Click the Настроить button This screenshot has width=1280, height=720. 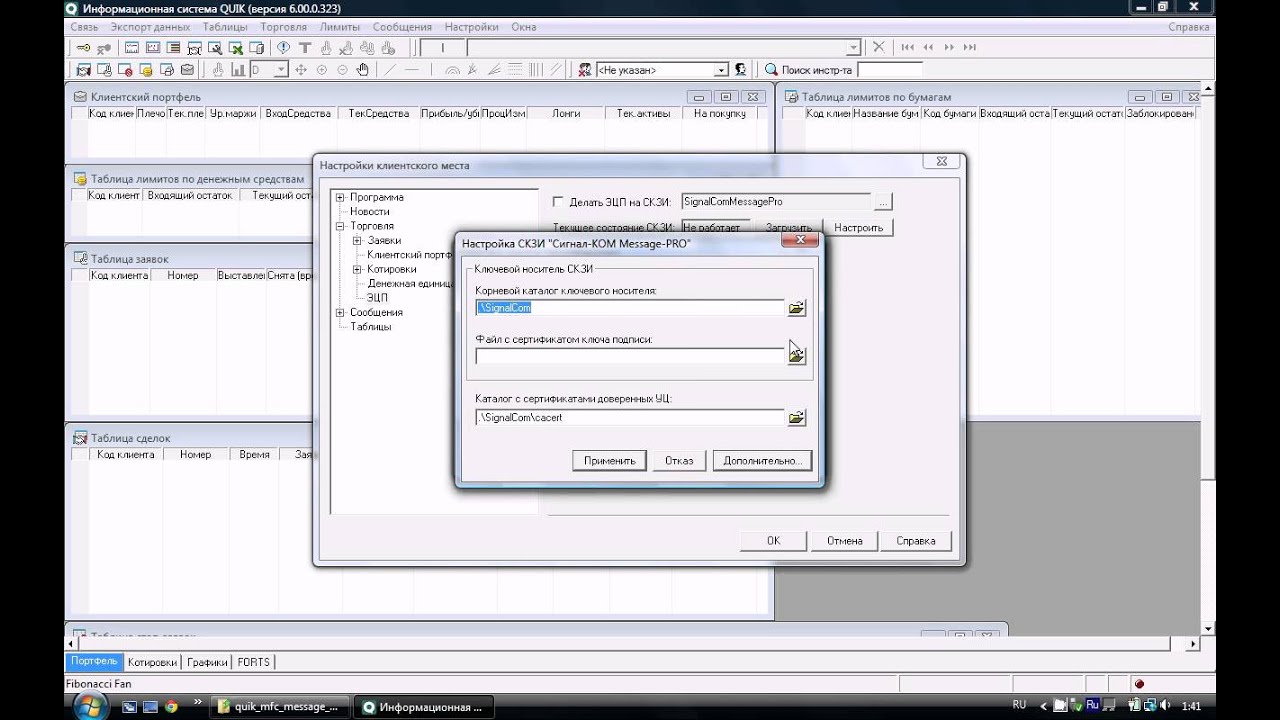tap(858, 228)
